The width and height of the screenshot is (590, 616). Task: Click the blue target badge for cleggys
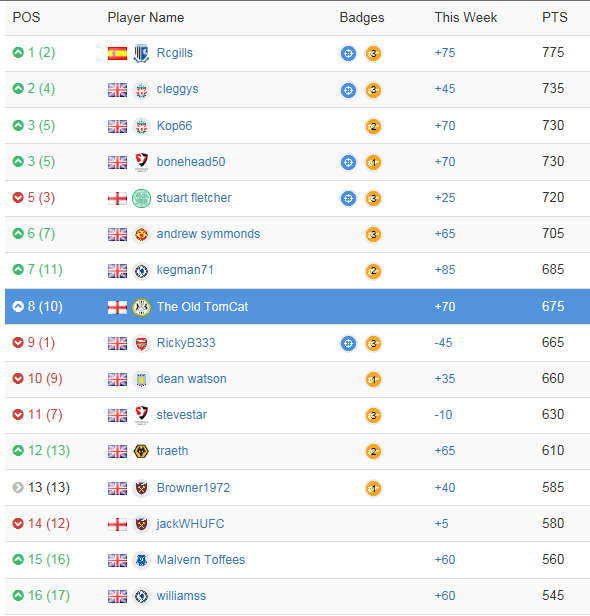pos(348,90)
